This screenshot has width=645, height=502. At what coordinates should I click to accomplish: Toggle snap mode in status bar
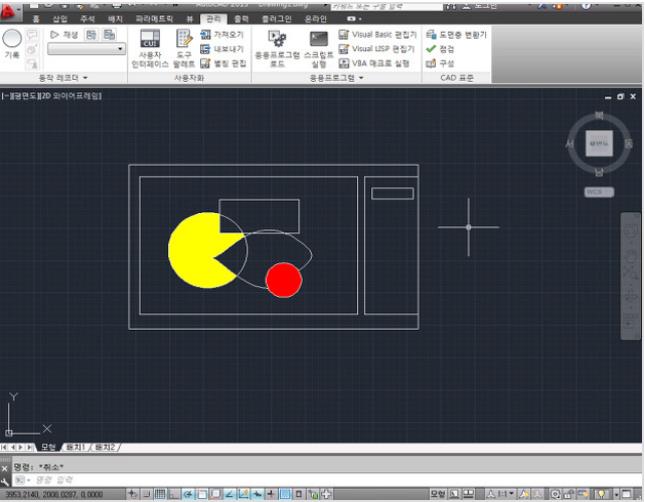pyautogui.click(x=146, y=494)
